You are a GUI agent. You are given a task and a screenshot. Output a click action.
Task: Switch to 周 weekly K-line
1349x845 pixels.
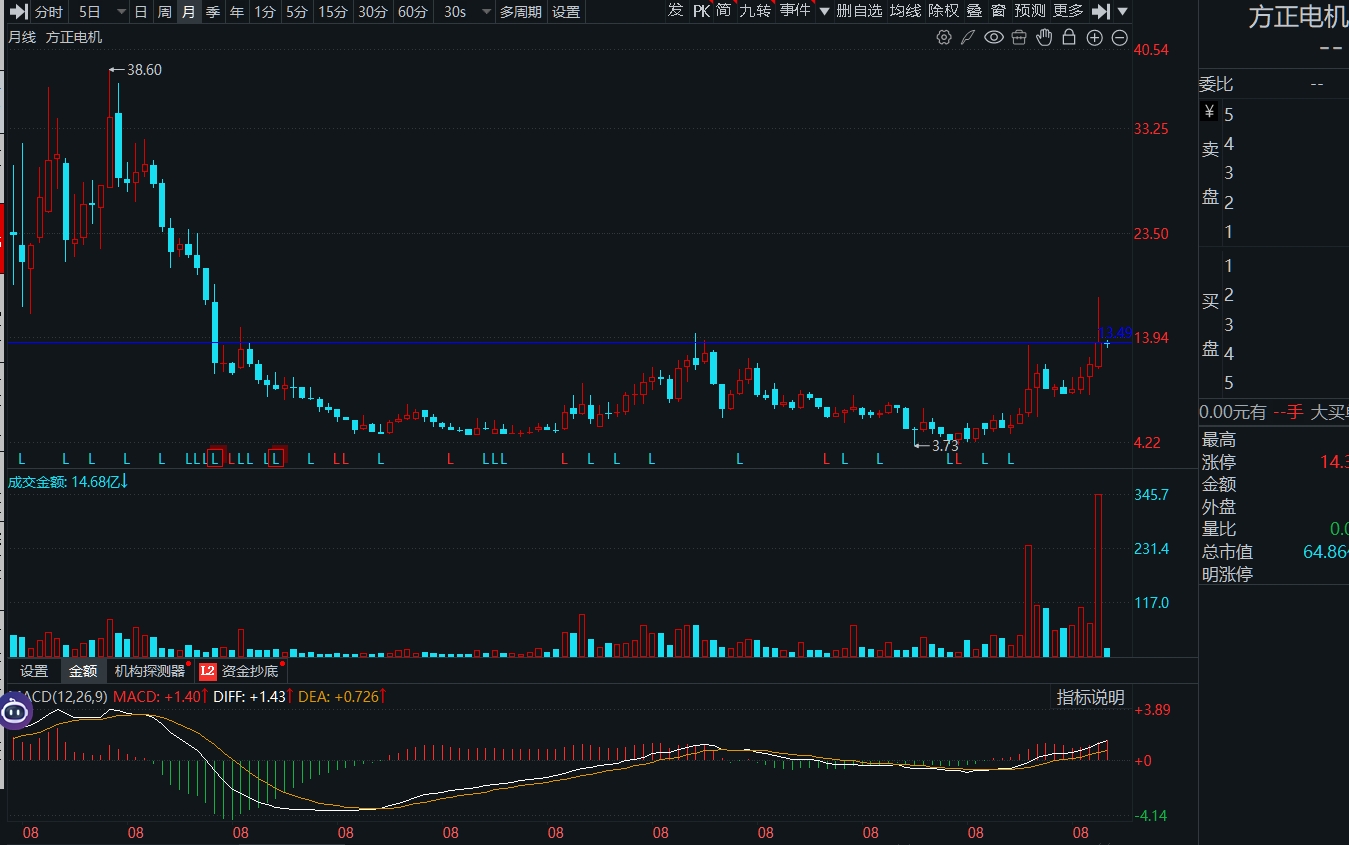tap(164, 12)
